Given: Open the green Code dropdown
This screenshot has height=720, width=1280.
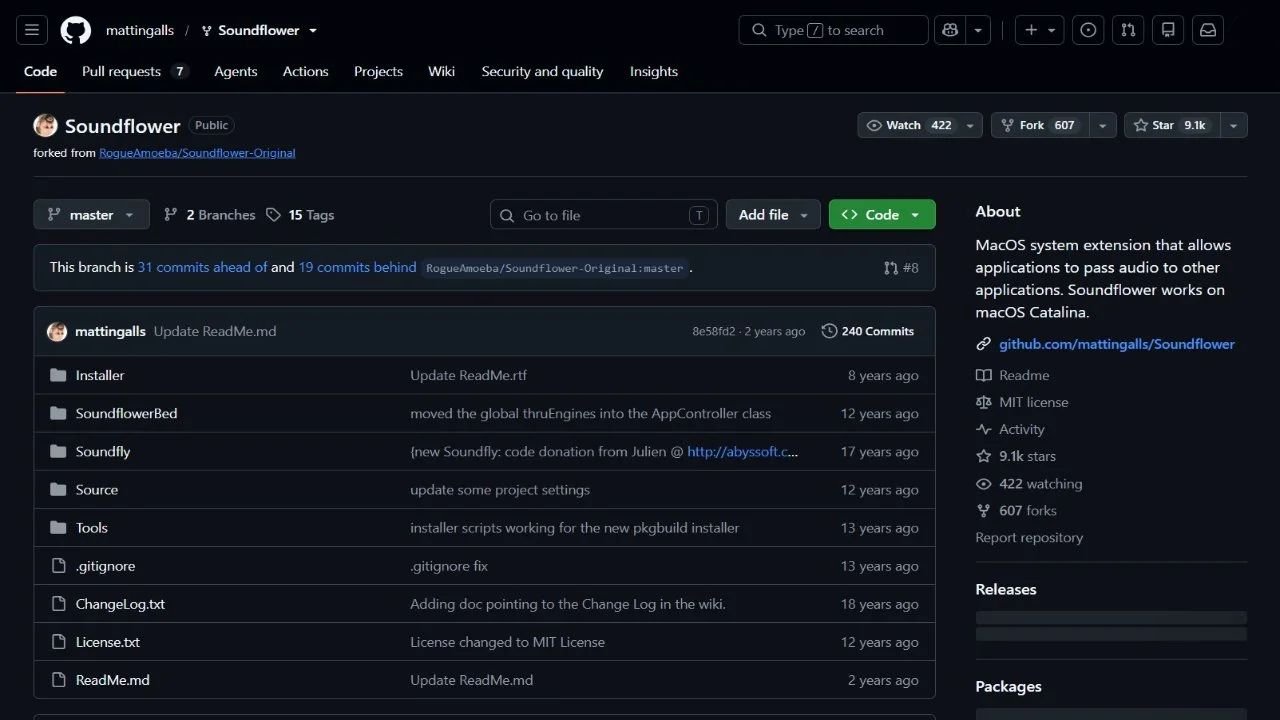Looking at the screenshot, I should point(882,215).
